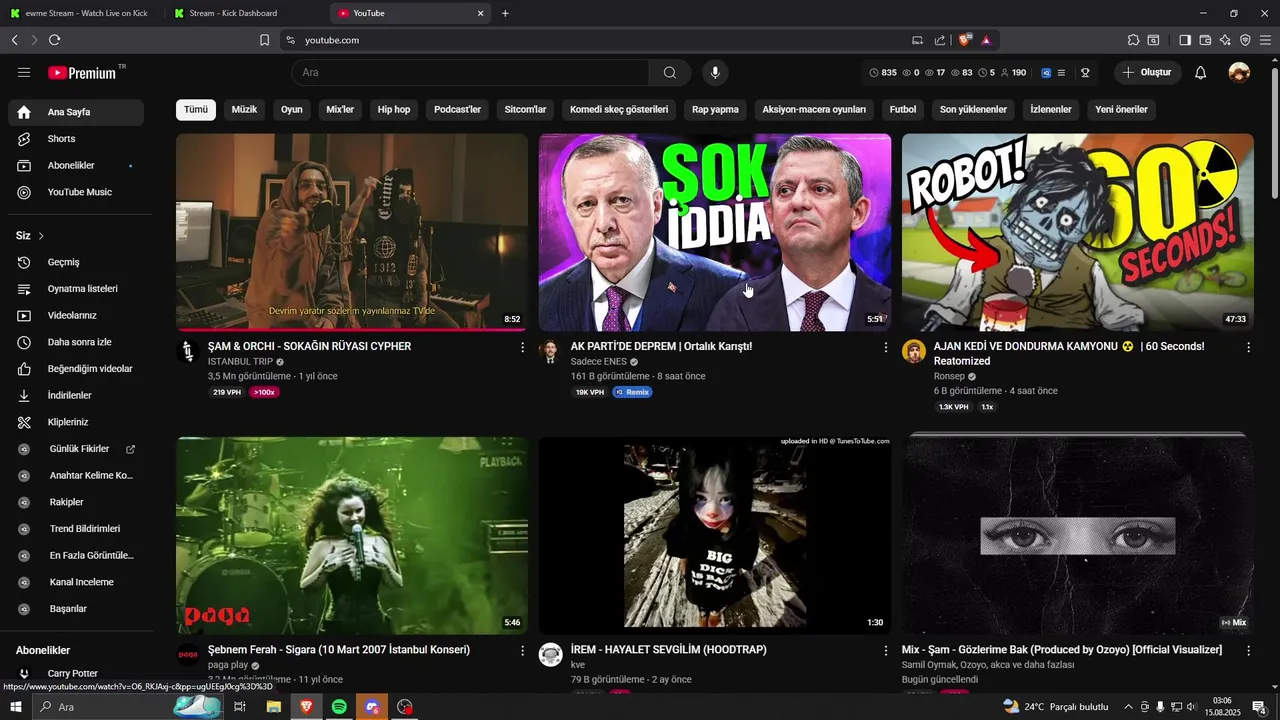Start voice search with the microphone icon

[x=714, y=72]
